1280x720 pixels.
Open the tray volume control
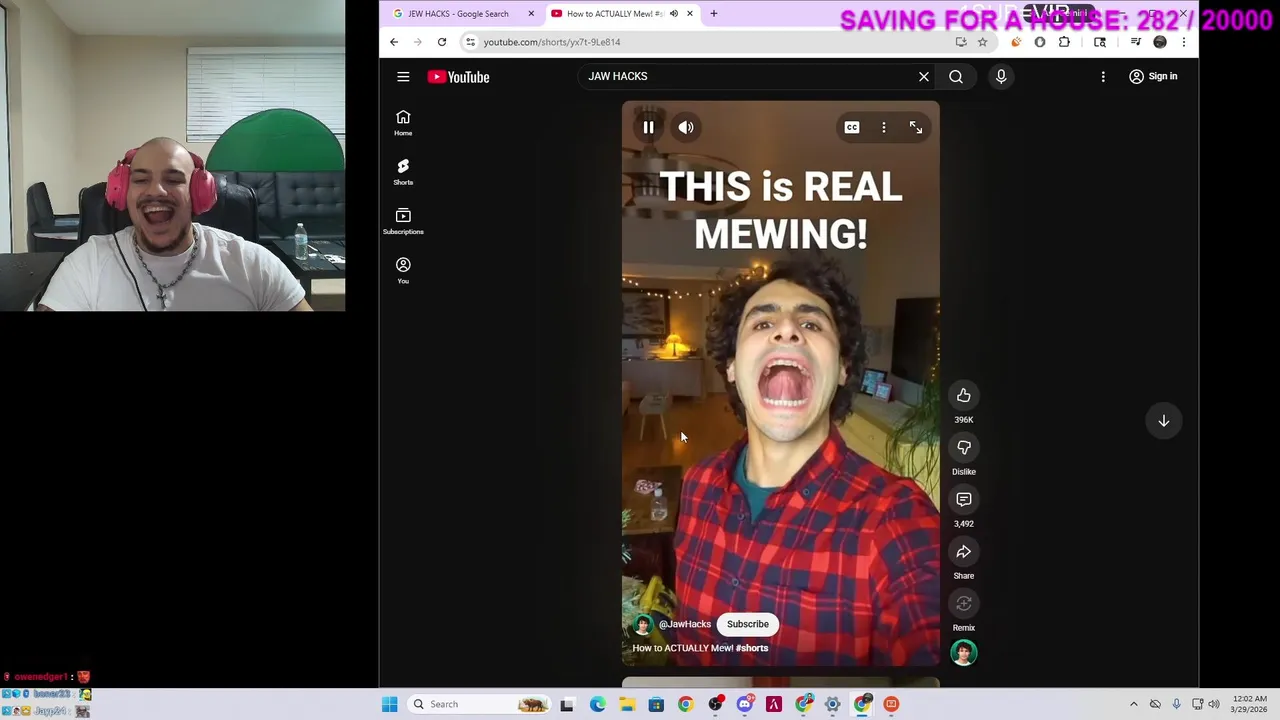click(x=1214, y=704)
